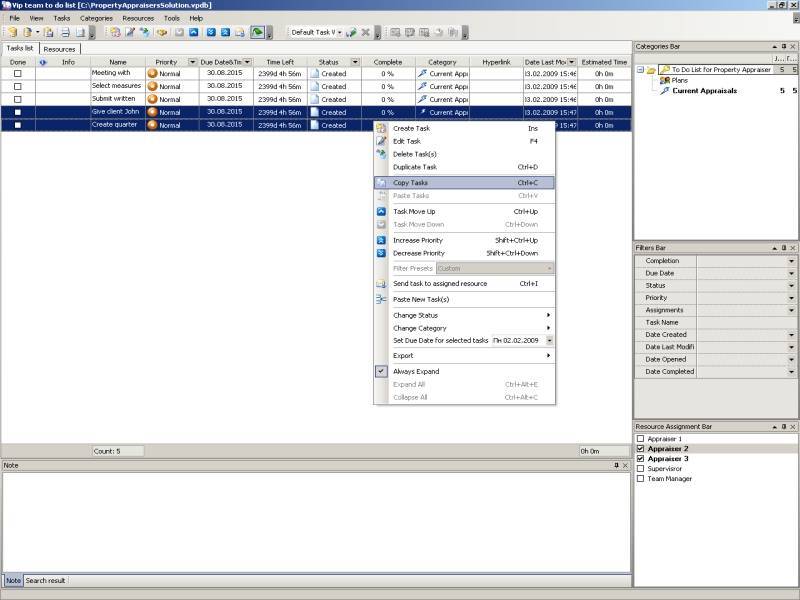The height and width of the screenshot is (600, 800).
Task: Switch to the Resources tab
Action: 59,49
